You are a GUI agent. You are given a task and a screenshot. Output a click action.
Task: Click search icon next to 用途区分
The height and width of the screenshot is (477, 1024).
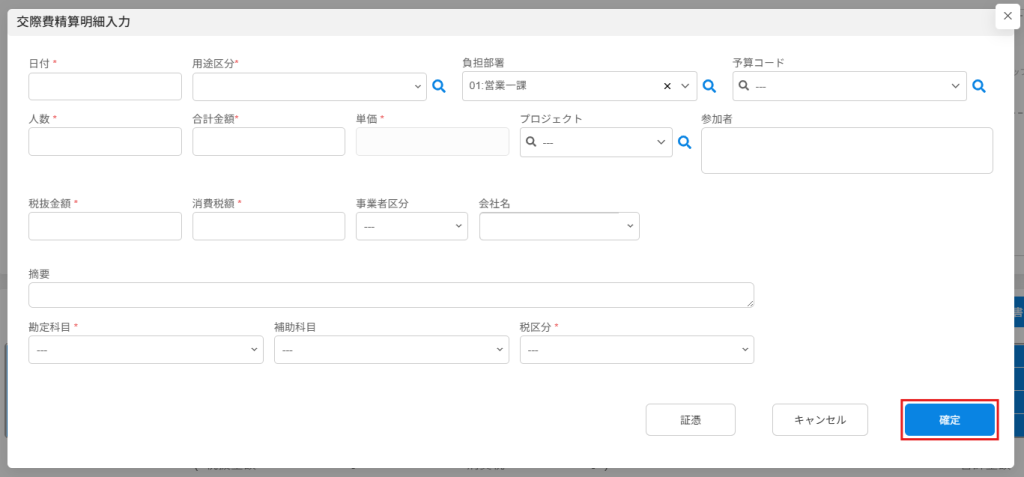(x=438, y=87)
